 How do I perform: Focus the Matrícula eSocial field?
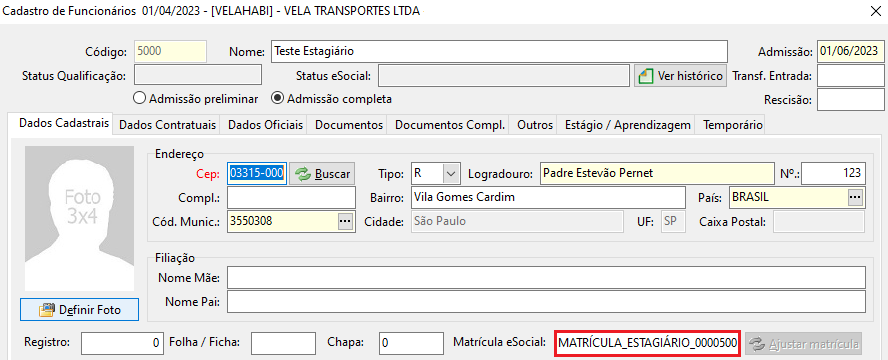tap(648, 344)
